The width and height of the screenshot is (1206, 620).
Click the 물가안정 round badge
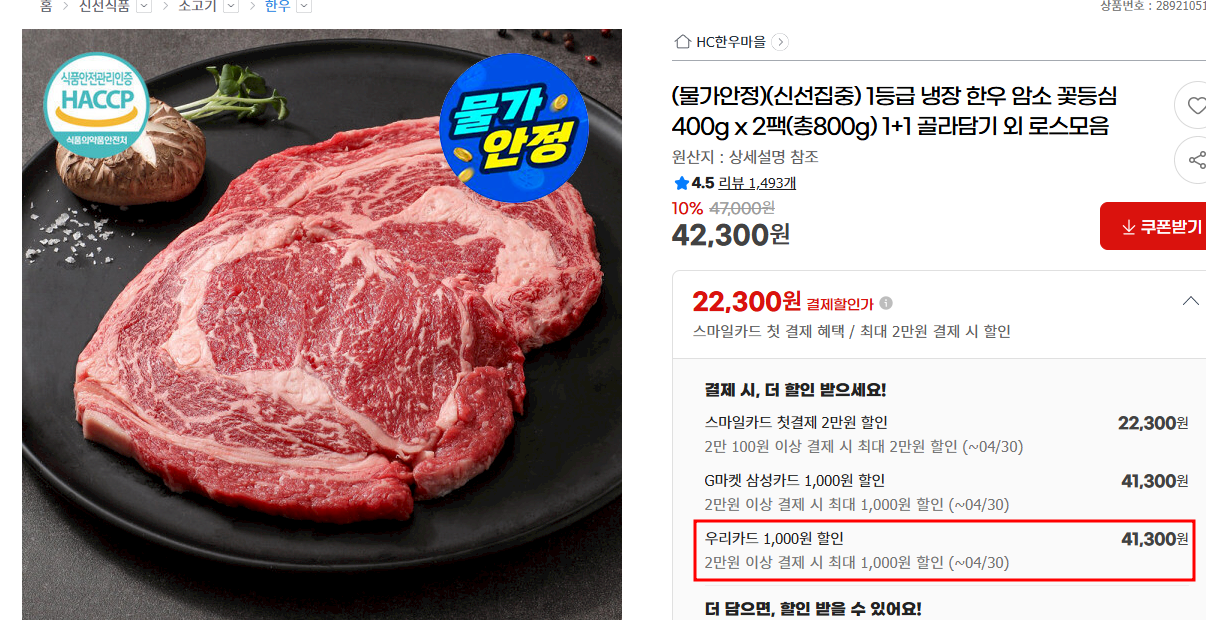tap(514, 128)
